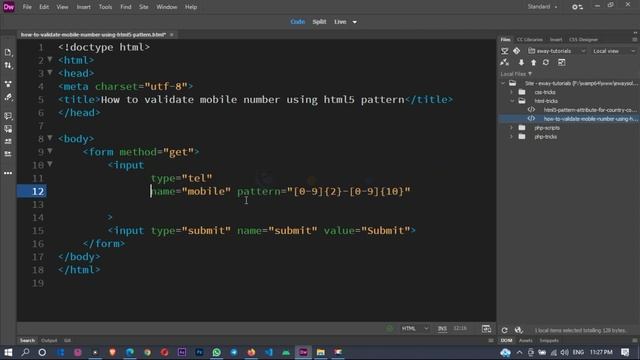This screenshot has height=360, width=640.
Task: Switch to Live view
Action: (340, 22)
